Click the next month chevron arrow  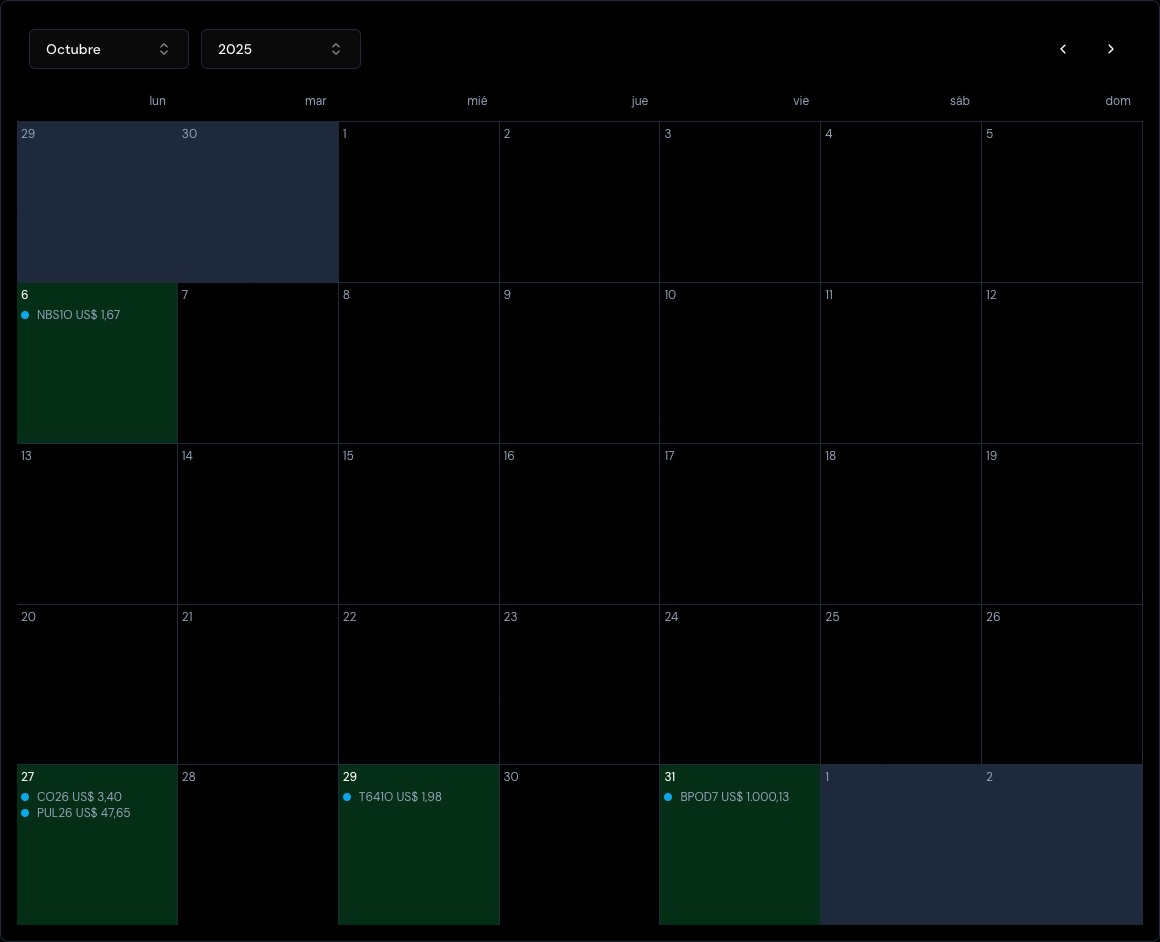pos(1111,49)
